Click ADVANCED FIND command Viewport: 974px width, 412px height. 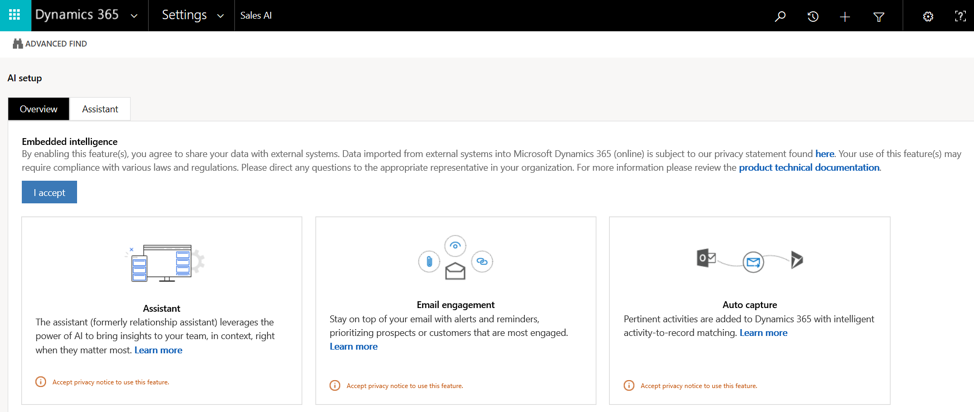click(50, 44)
